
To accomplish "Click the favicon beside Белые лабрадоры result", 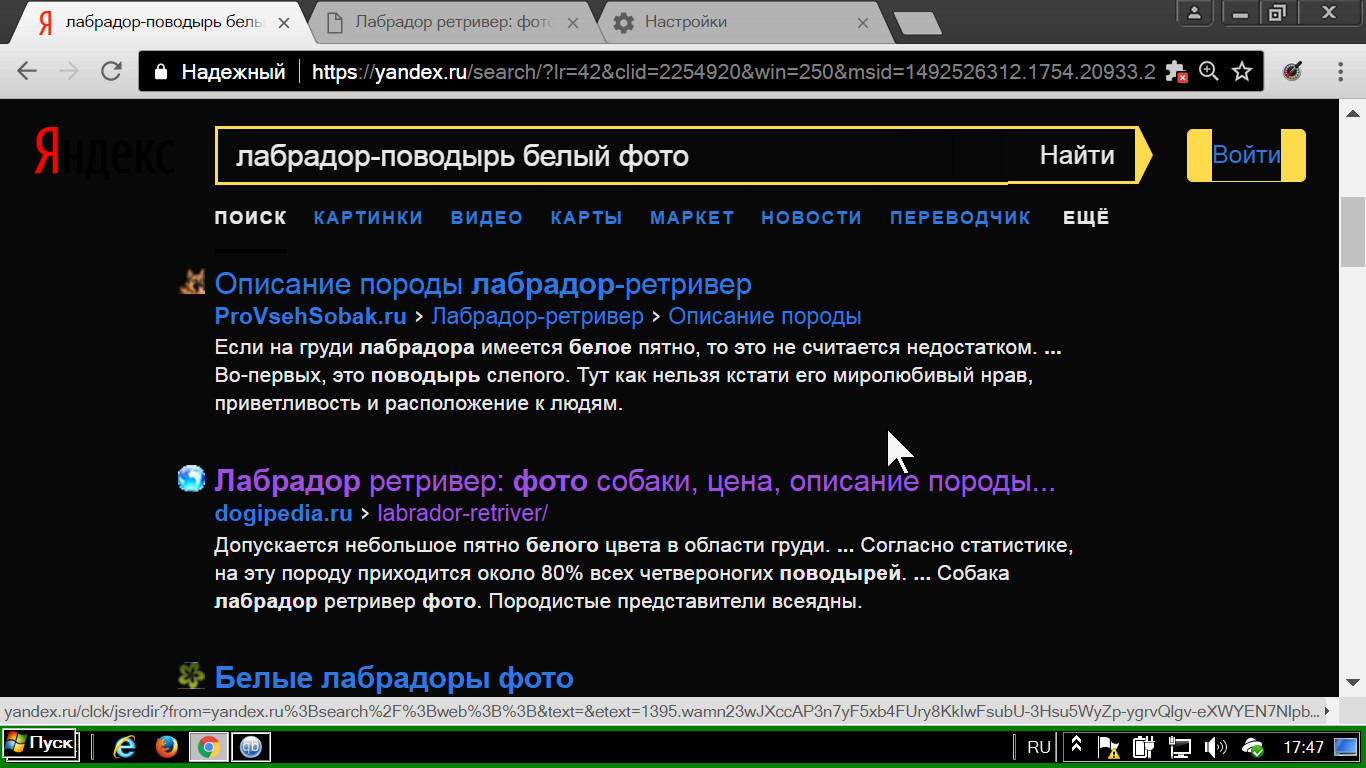I will pyautogui.click(x=192, y=677).
